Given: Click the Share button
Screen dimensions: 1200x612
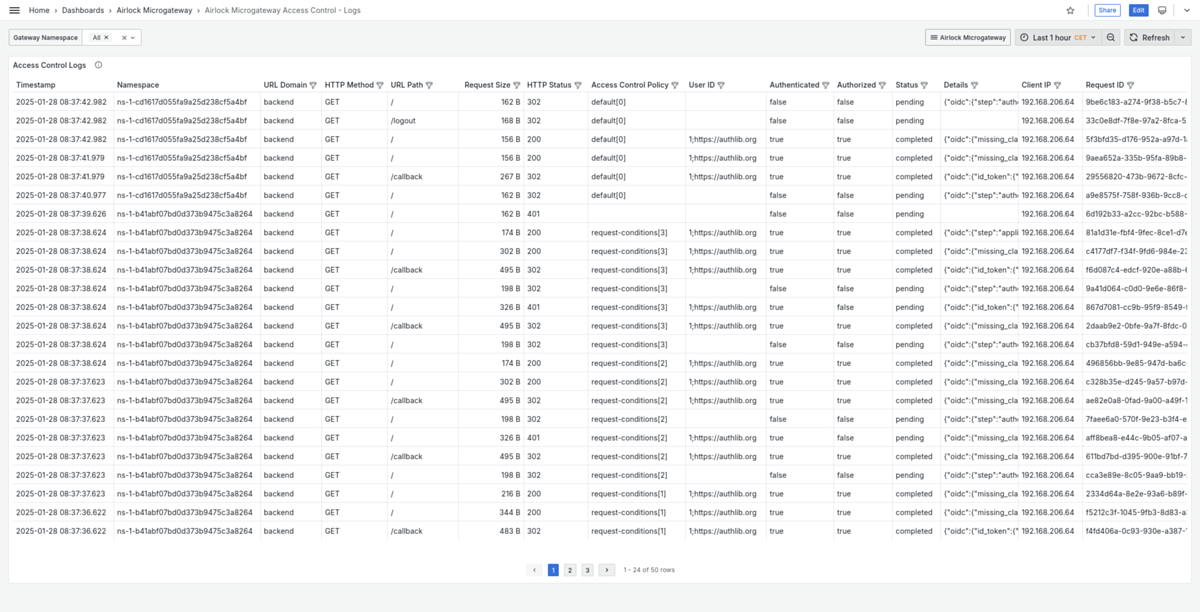Looking at the screenshot, I should (1107, 10).
